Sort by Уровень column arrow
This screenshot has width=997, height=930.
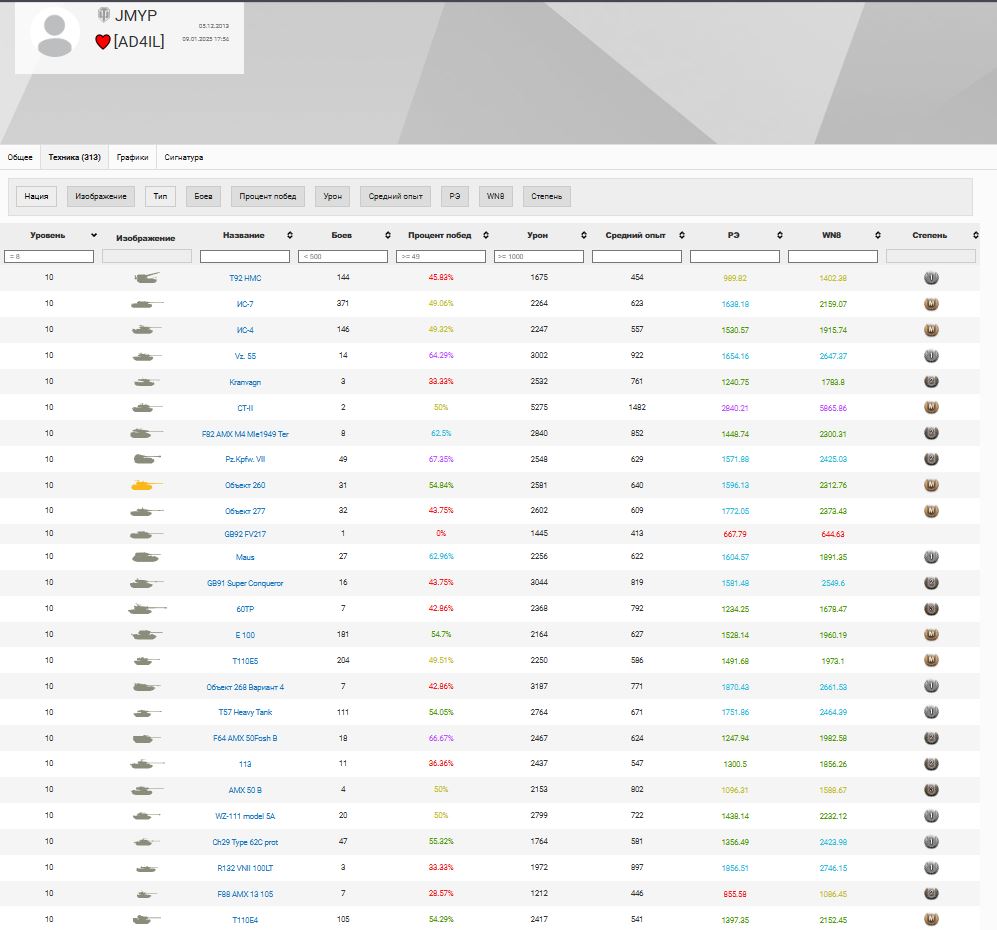click(x=93, y=235)
